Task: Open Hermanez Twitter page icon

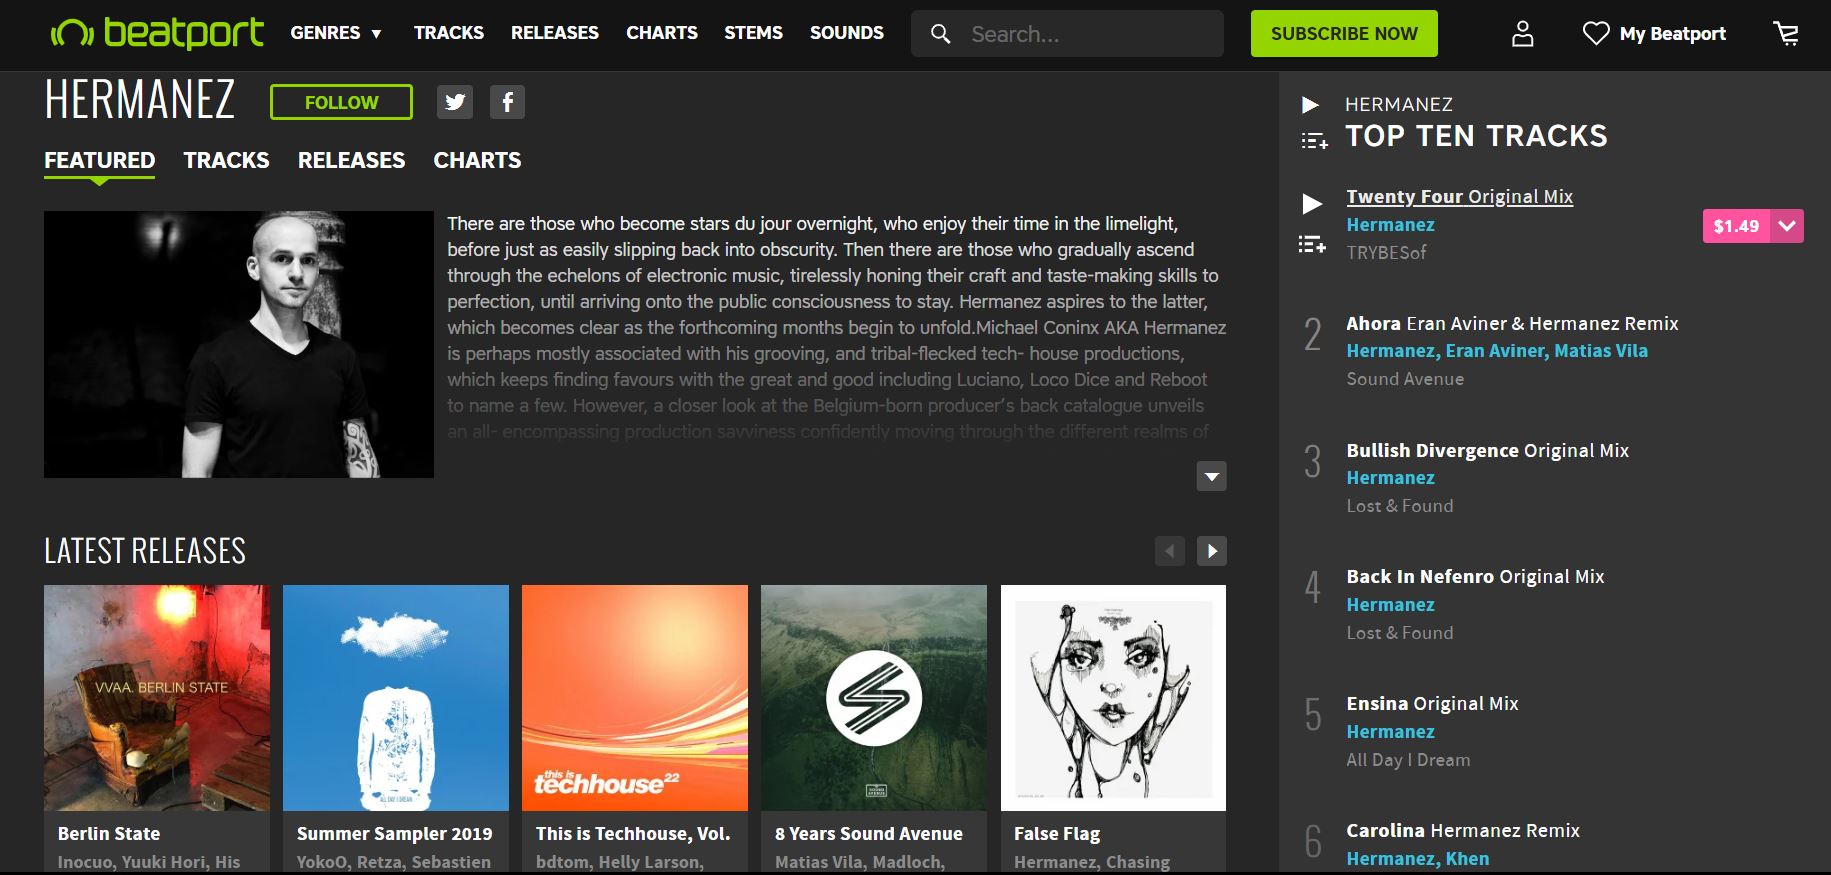Action: 455,102
